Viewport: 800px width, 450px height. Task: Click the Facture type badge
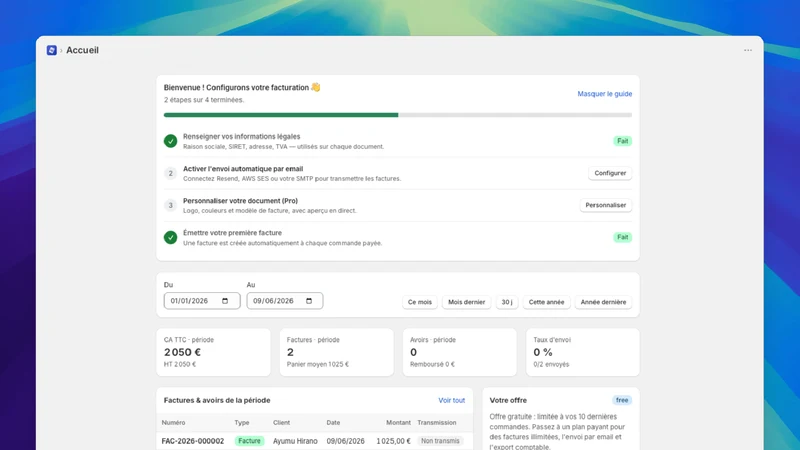point(249,441)
